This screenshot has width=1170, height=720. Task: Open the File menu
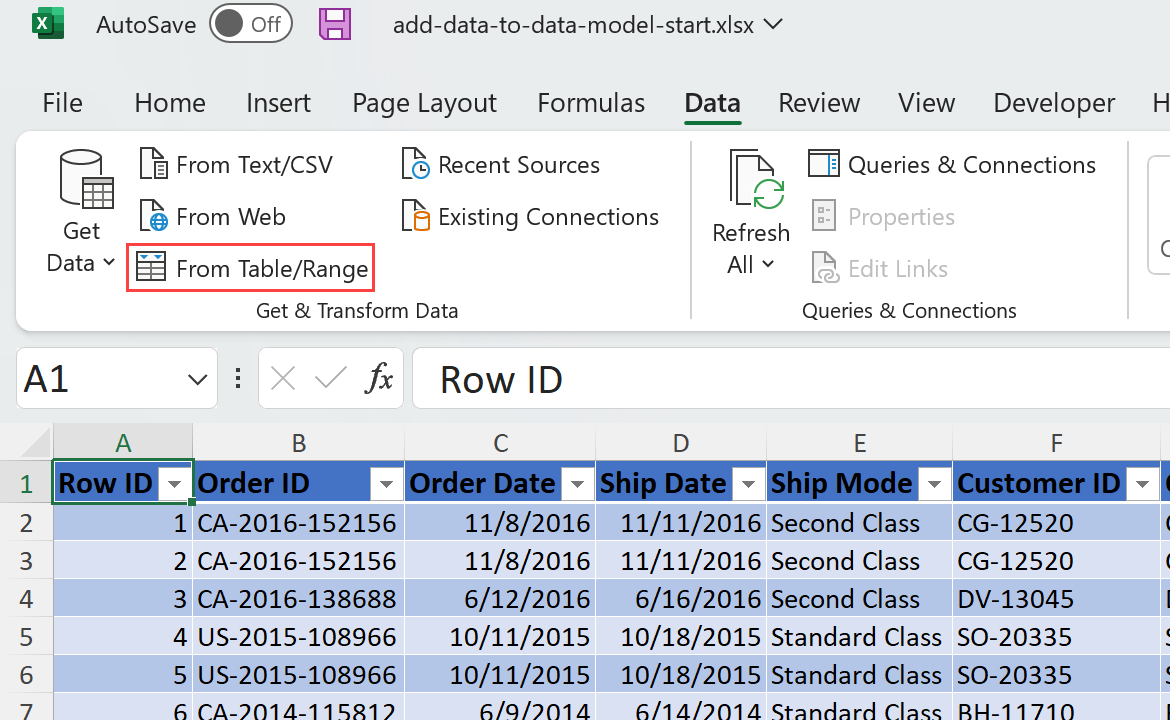click(x=62, y=103)
